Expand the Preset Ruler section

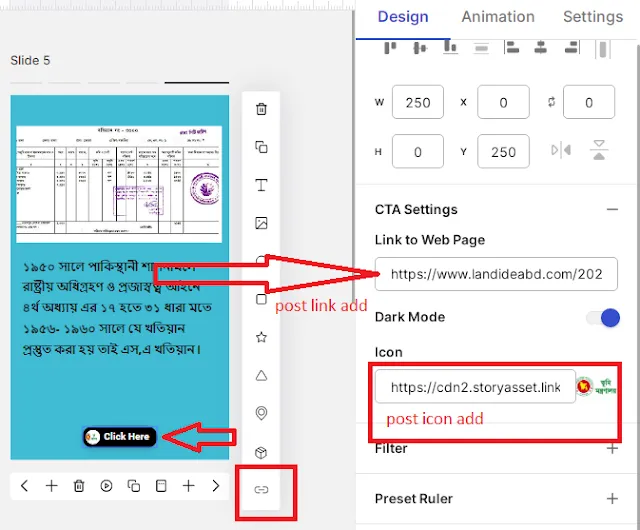pos(611,498)
